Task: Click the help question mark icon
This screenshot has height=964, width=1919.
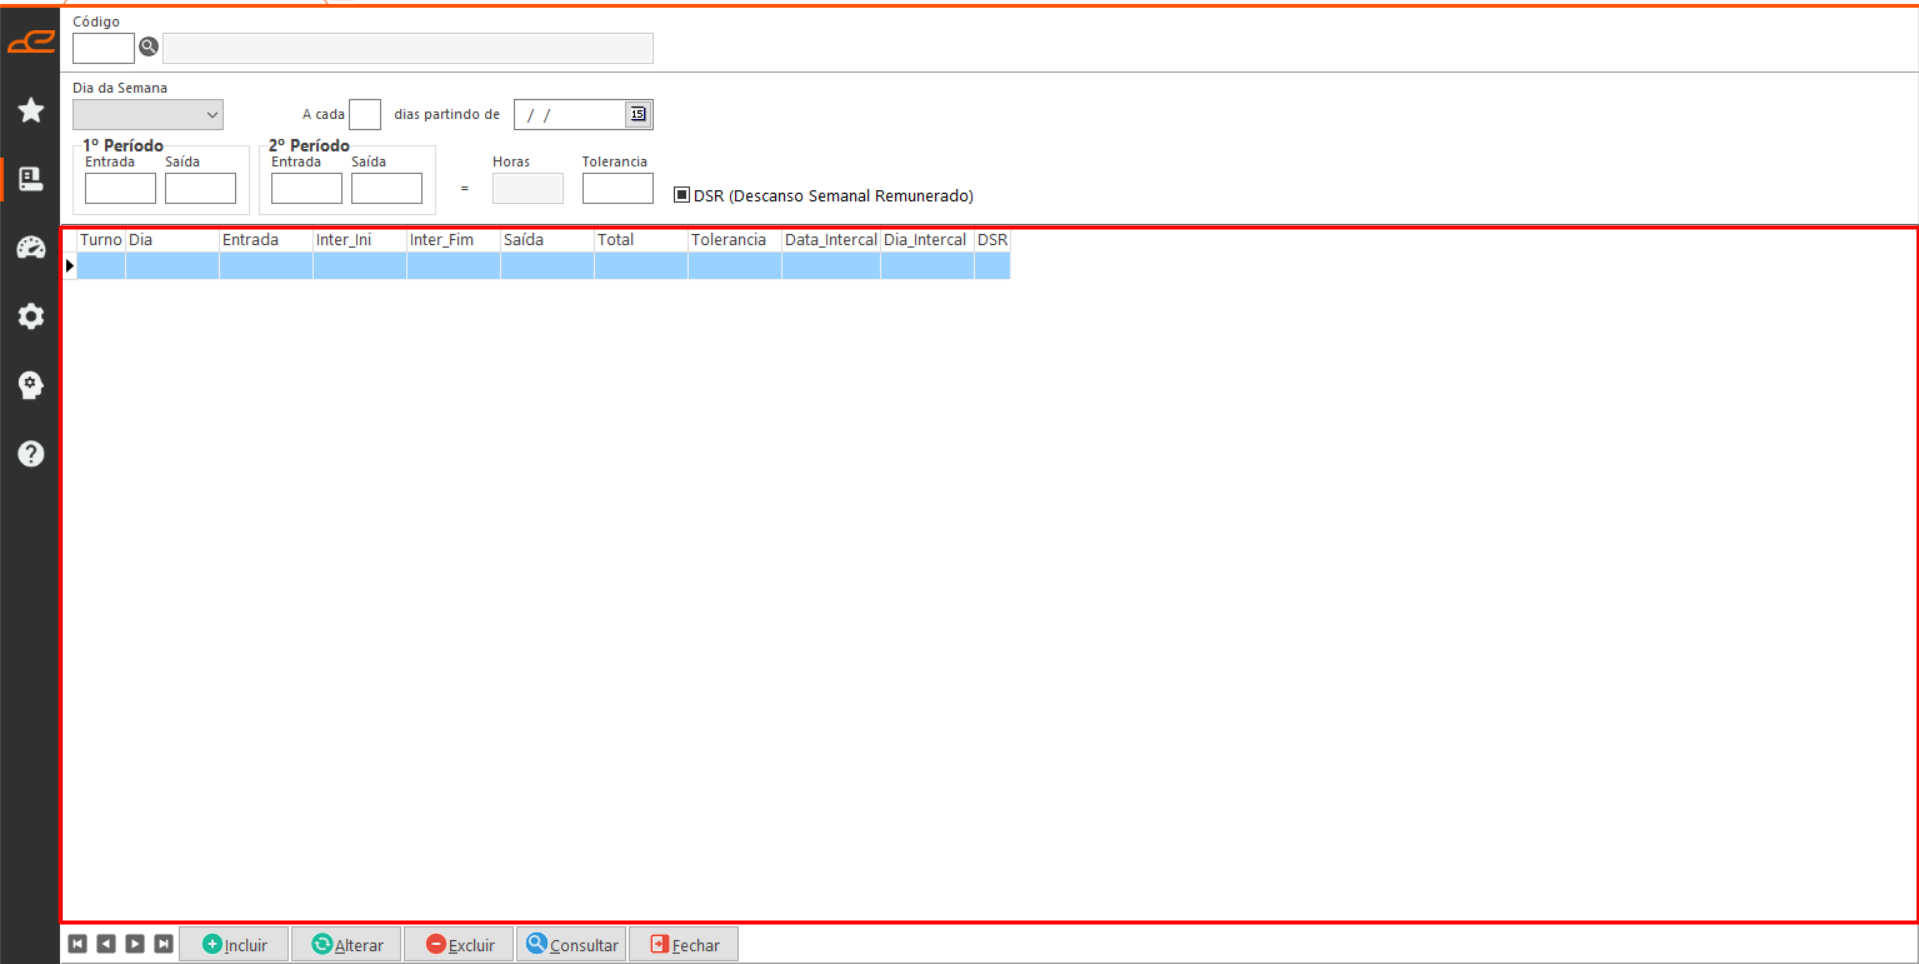Action: pos(31,454)
